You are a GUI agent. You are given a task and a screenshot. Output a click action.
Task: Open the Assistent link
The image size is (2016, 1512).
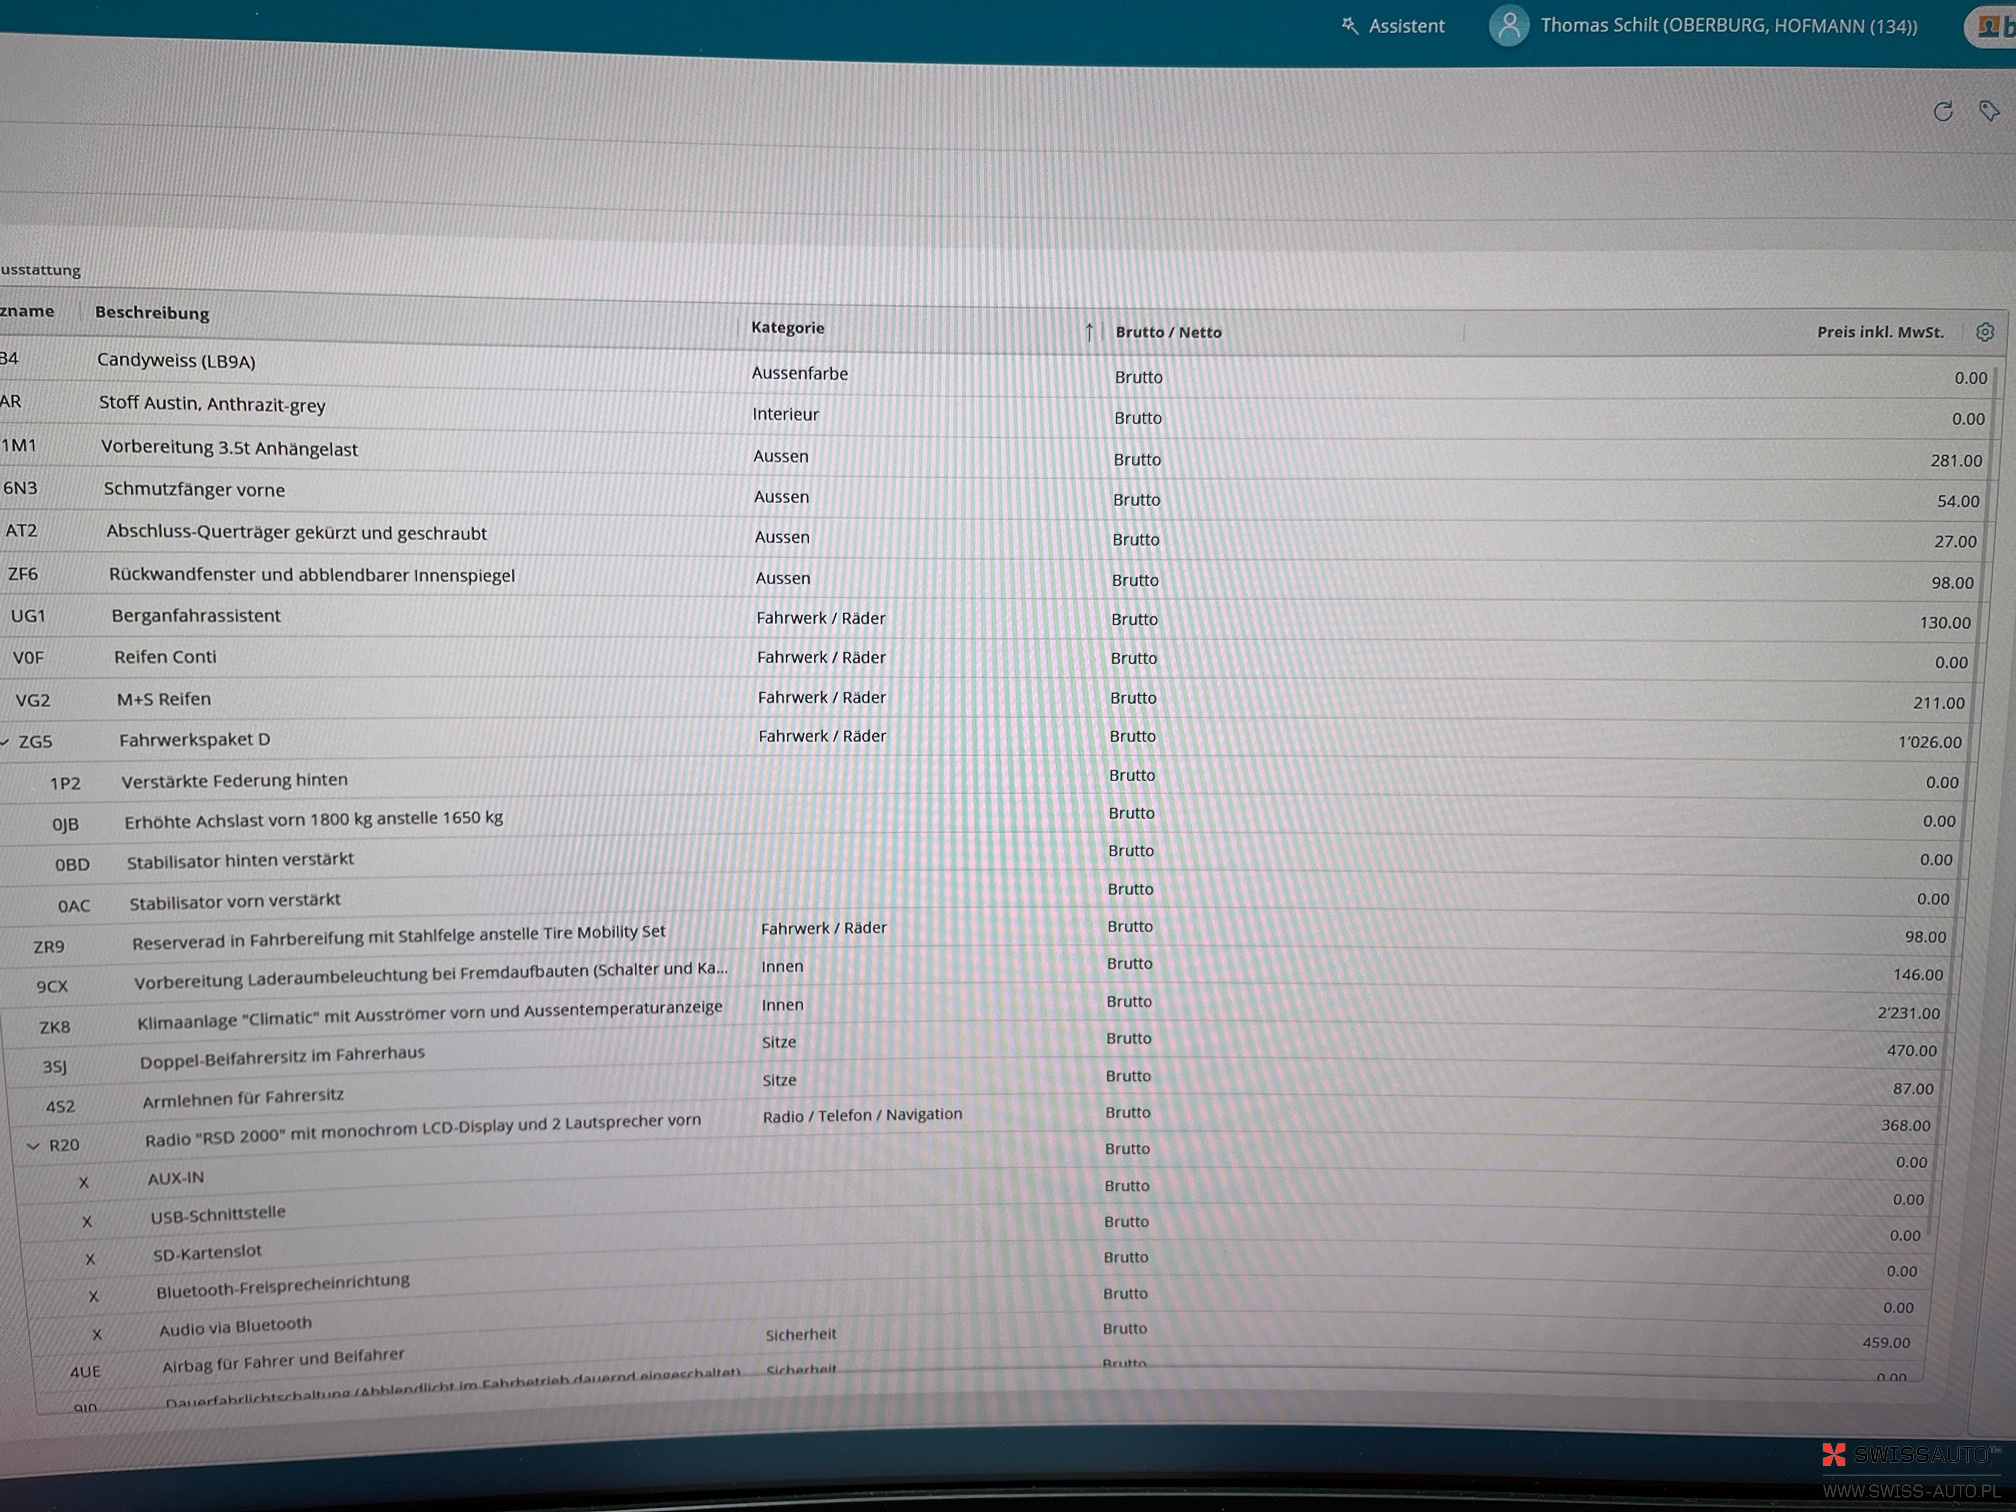coord(1393,26)
